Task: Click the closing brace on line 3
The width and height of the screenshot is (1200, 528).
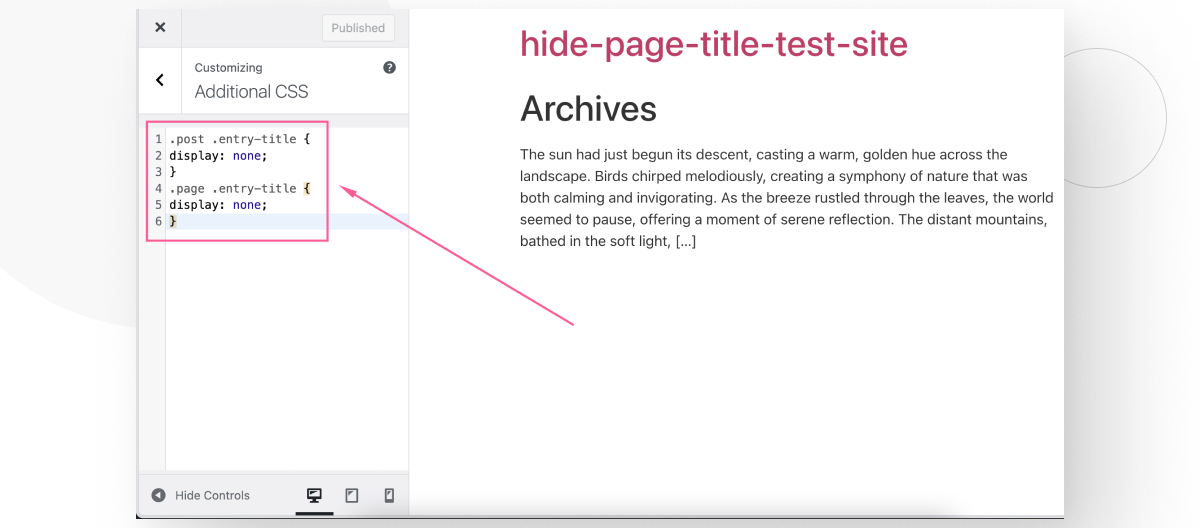Action: pyautogui.click(x=173, y=172)
